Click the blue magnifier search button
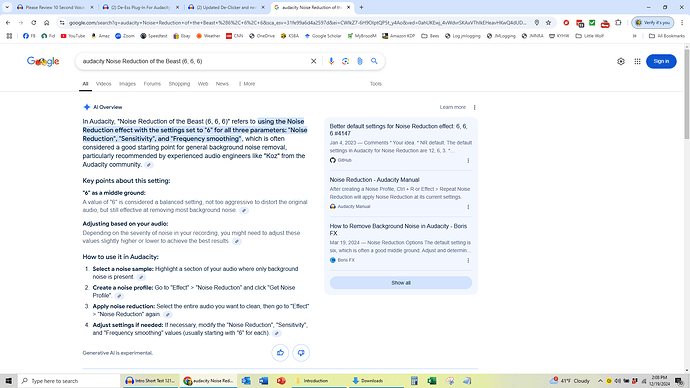690x388 pixels. 374,61
